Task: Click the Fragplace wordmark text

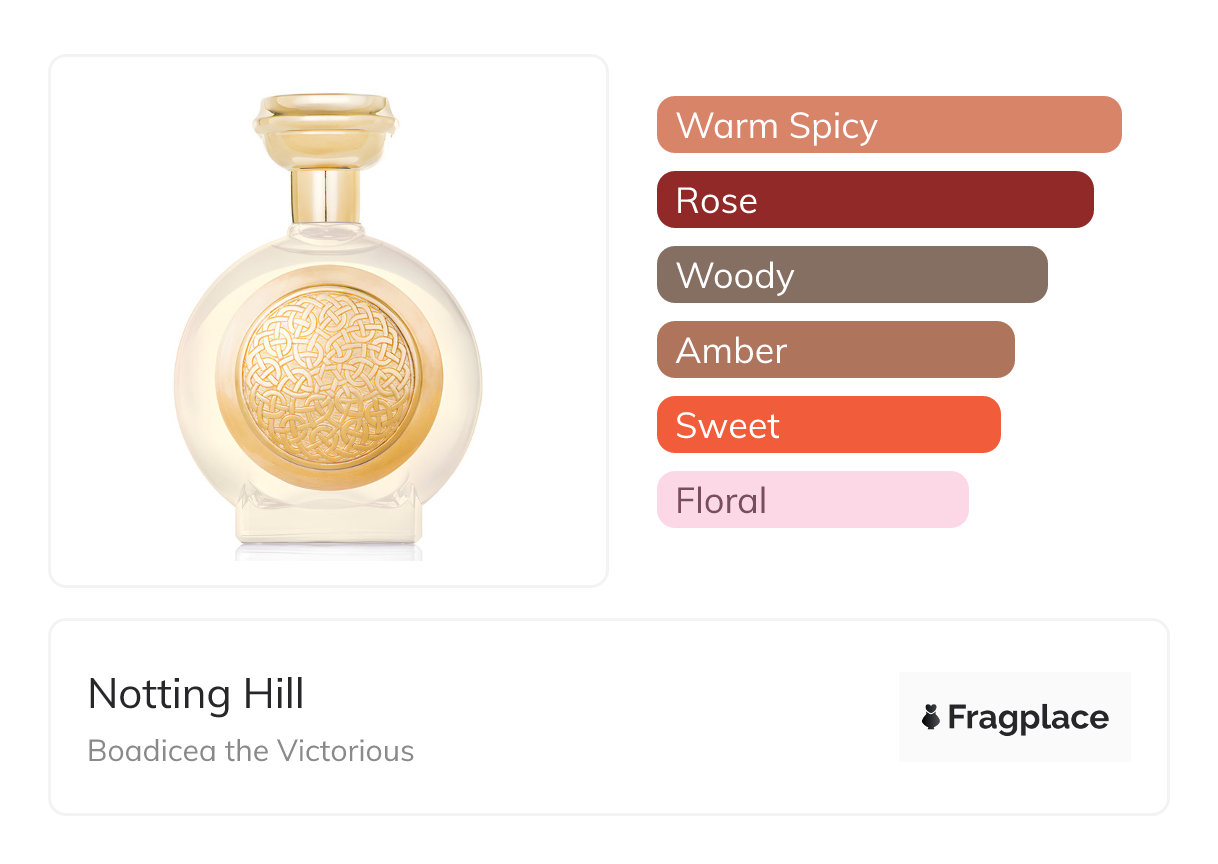Action: tap(1028, 718)
